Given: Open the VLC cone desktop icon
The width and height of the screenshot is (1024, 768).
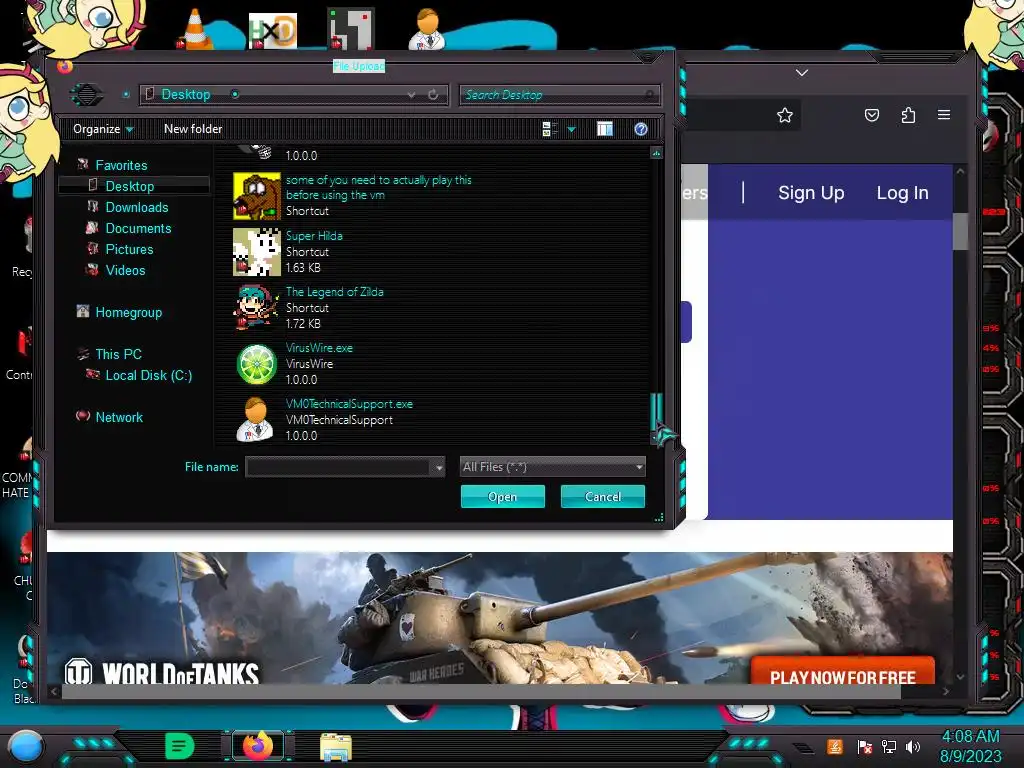Looking at the screenshot, I should tap(194, 30).
